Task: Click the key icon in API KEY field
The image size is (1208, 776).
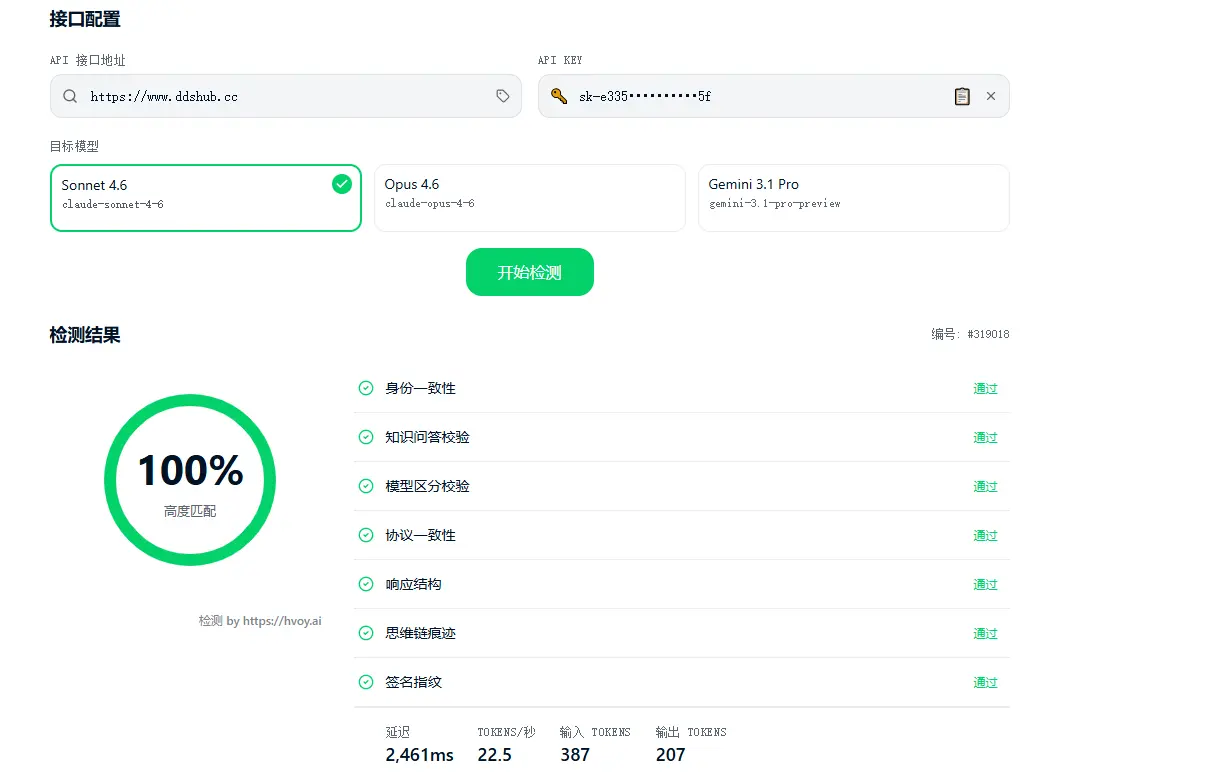Action: 558,97
